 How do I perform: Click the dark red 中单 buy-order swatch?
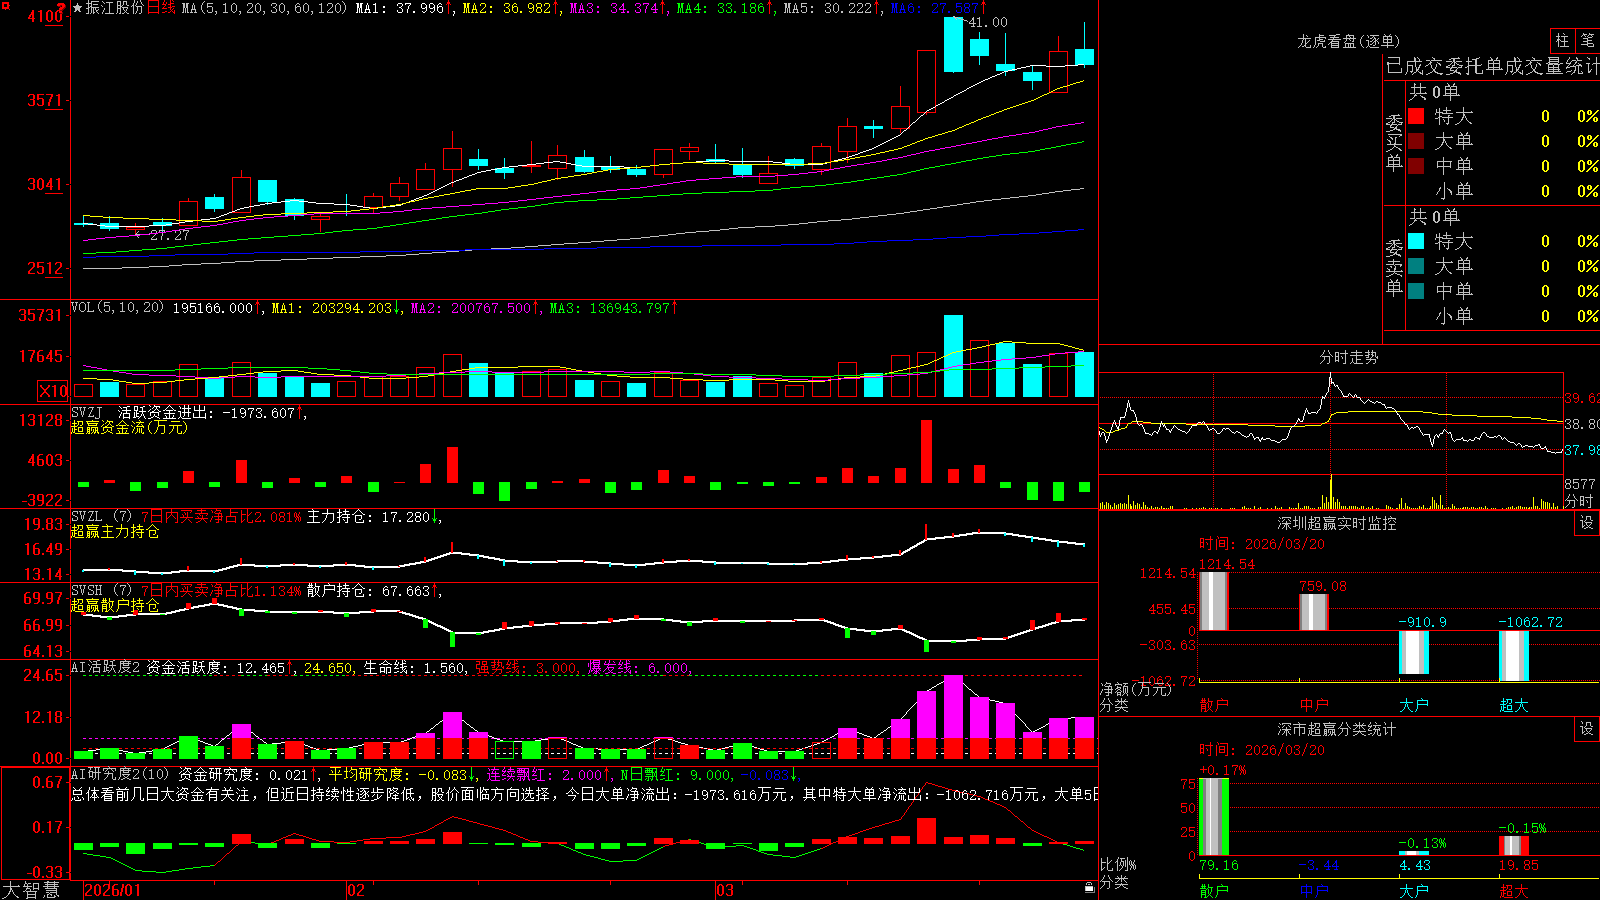[x=1416, y=165]
